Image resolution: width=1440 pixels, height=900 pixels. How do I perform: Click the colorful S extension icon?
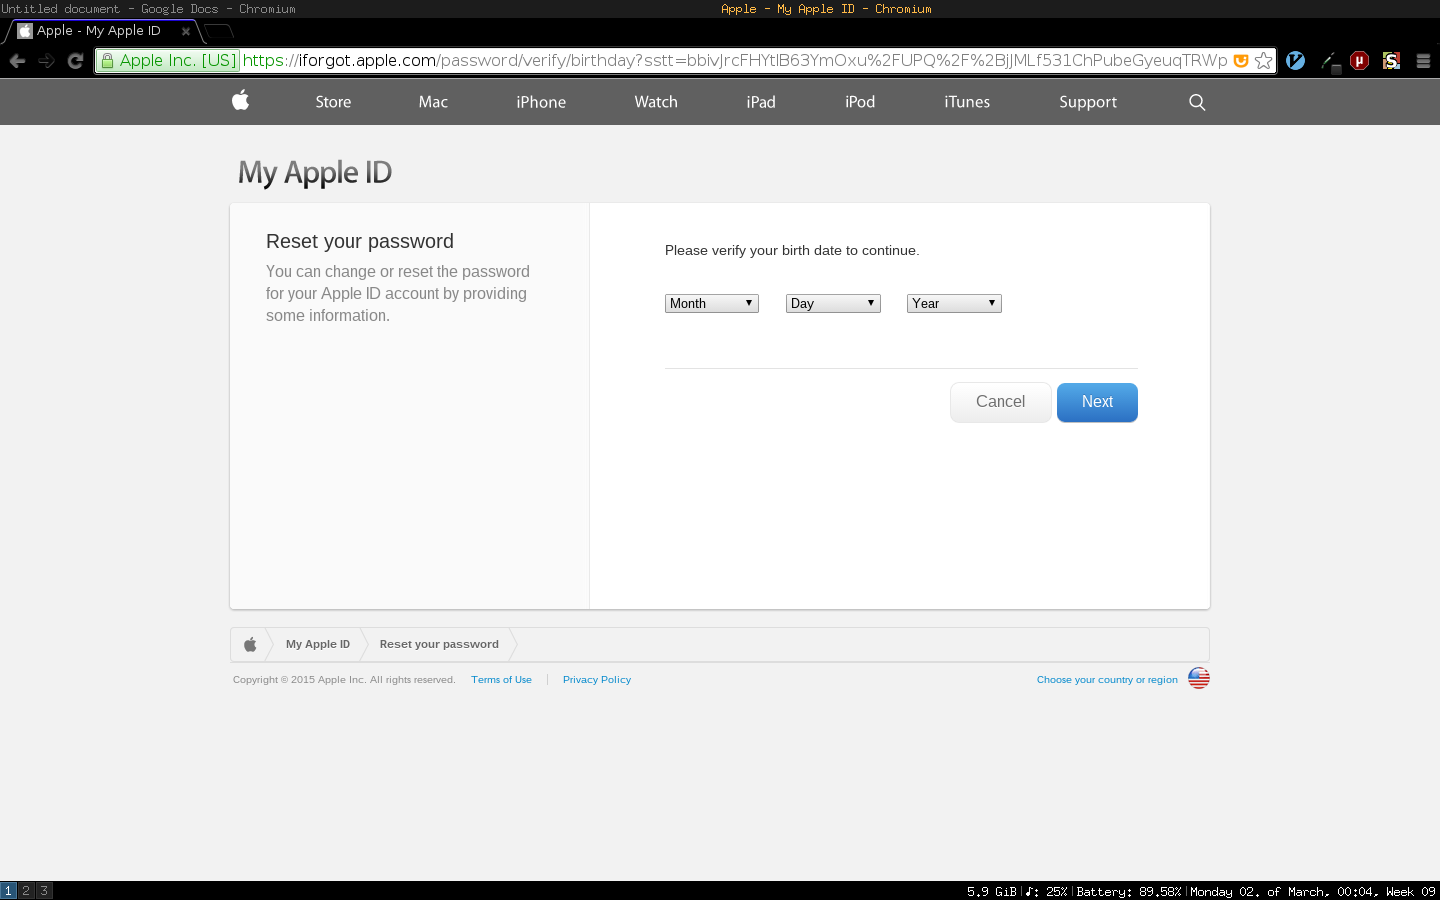1391,61
